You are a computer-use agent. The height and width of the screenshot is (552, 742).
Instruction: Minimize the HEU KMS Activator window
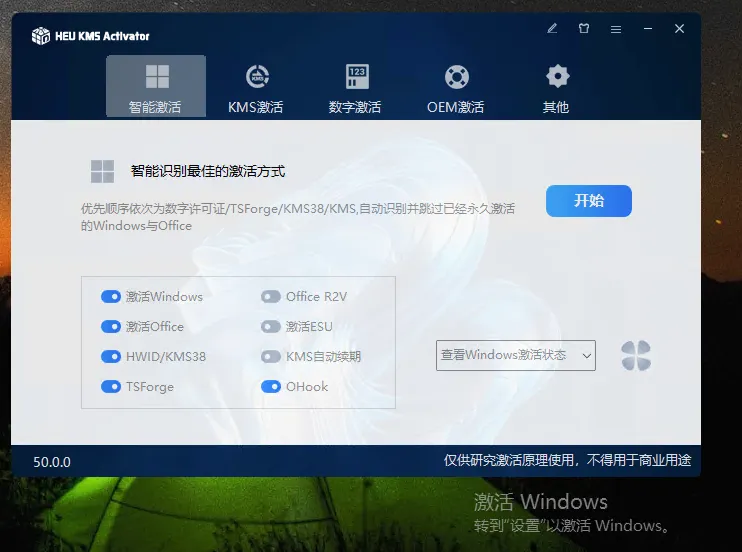[x=648, y=29]
